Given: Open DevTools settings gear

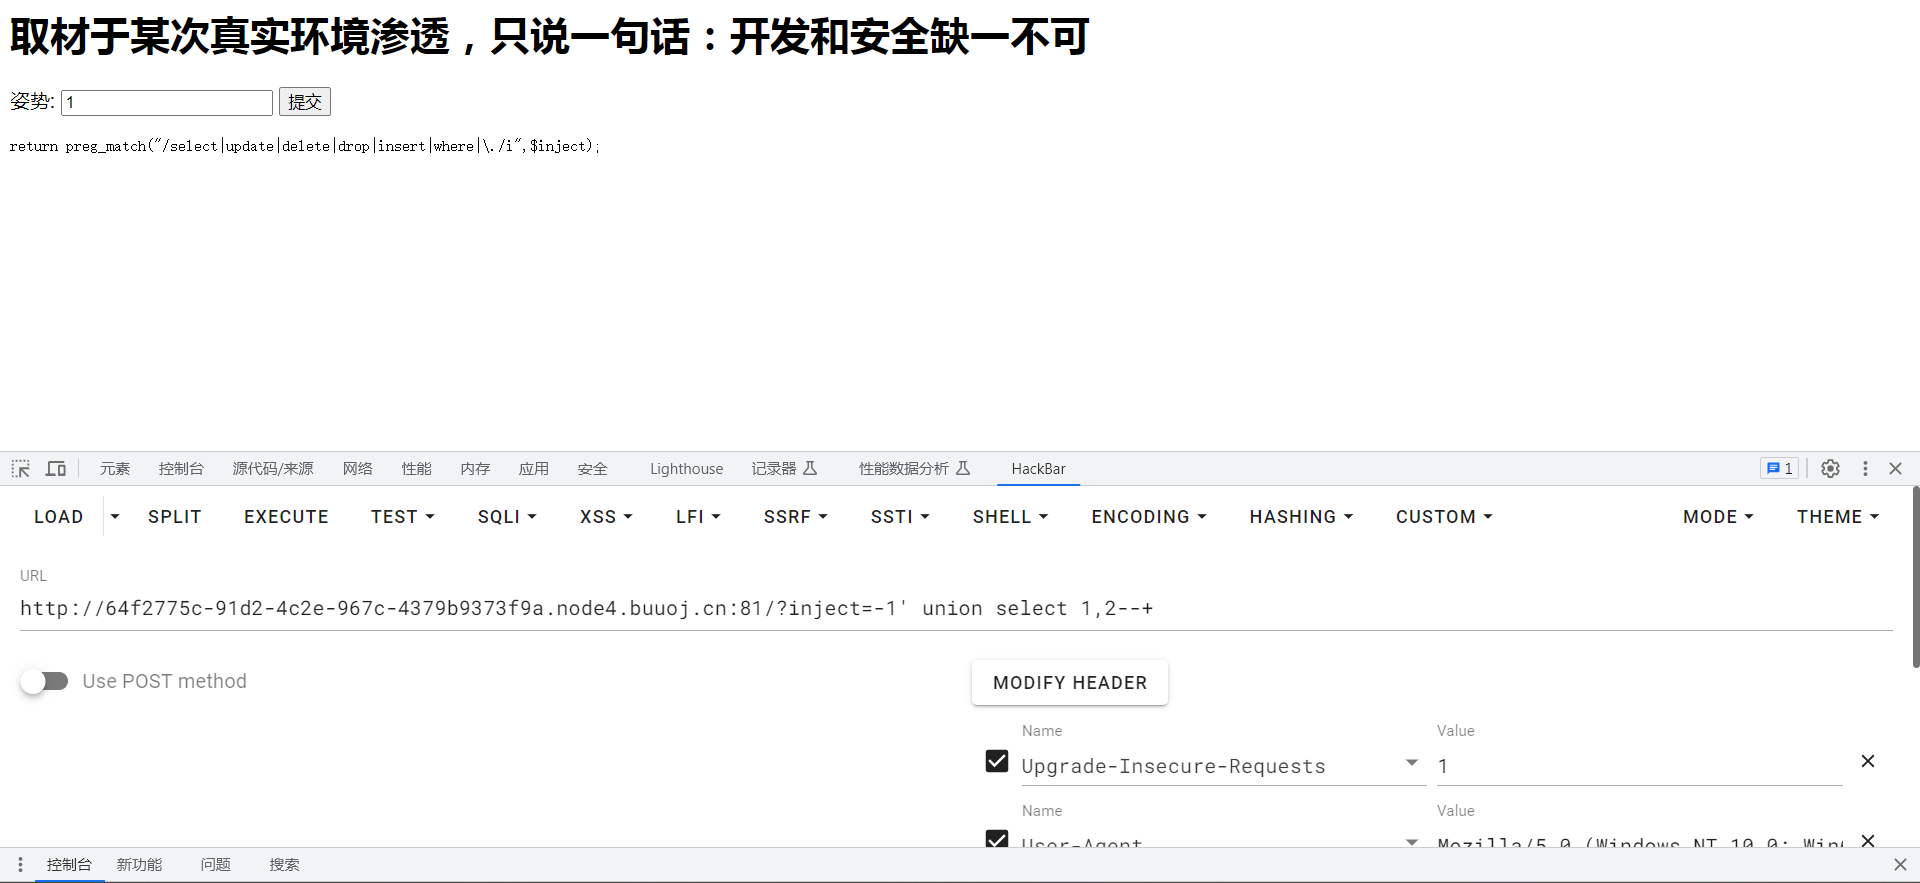Looking at the screenshot, I should 1830,468.
